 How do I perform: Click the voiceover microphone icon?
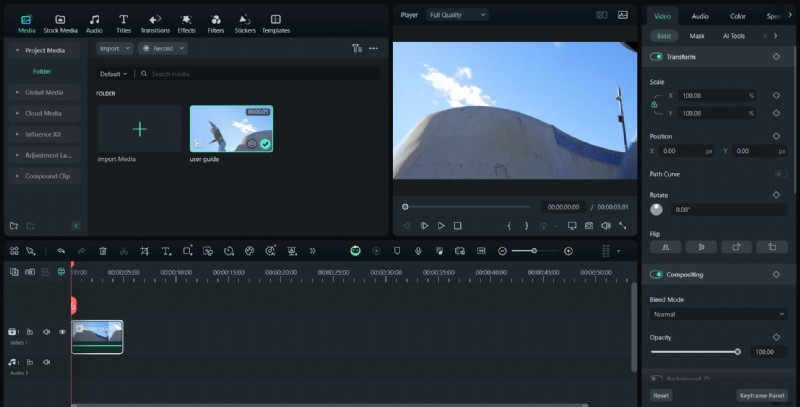point(418,251)
